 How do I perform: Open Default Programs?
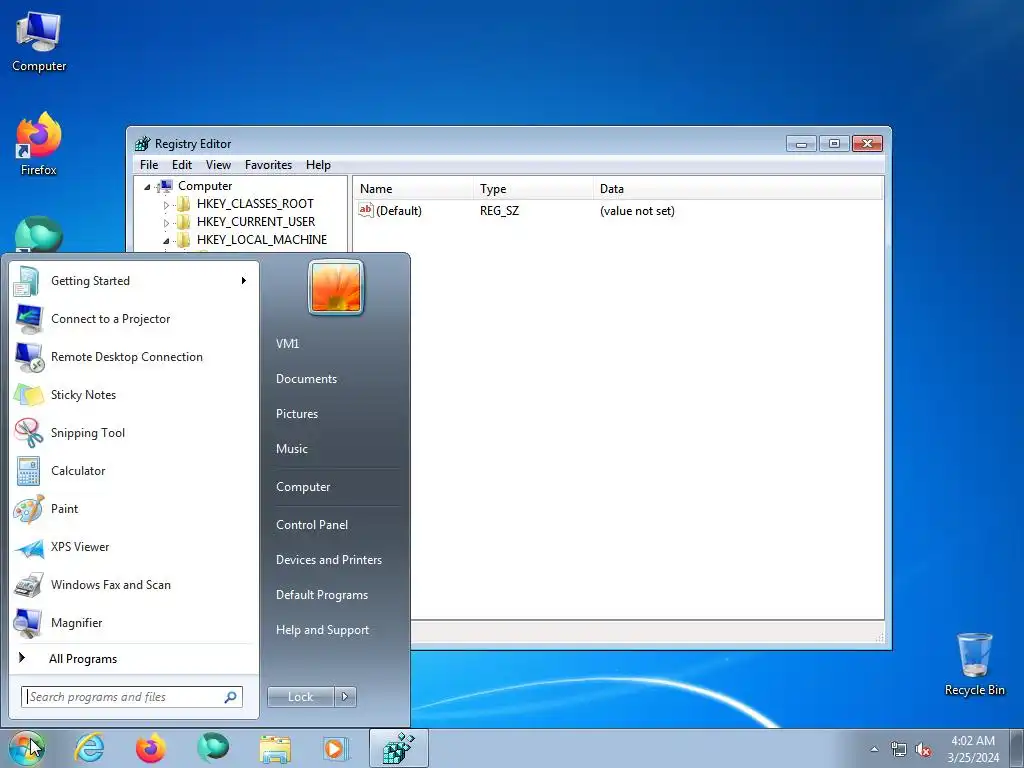pyautogui.click(x=322, y=595)
